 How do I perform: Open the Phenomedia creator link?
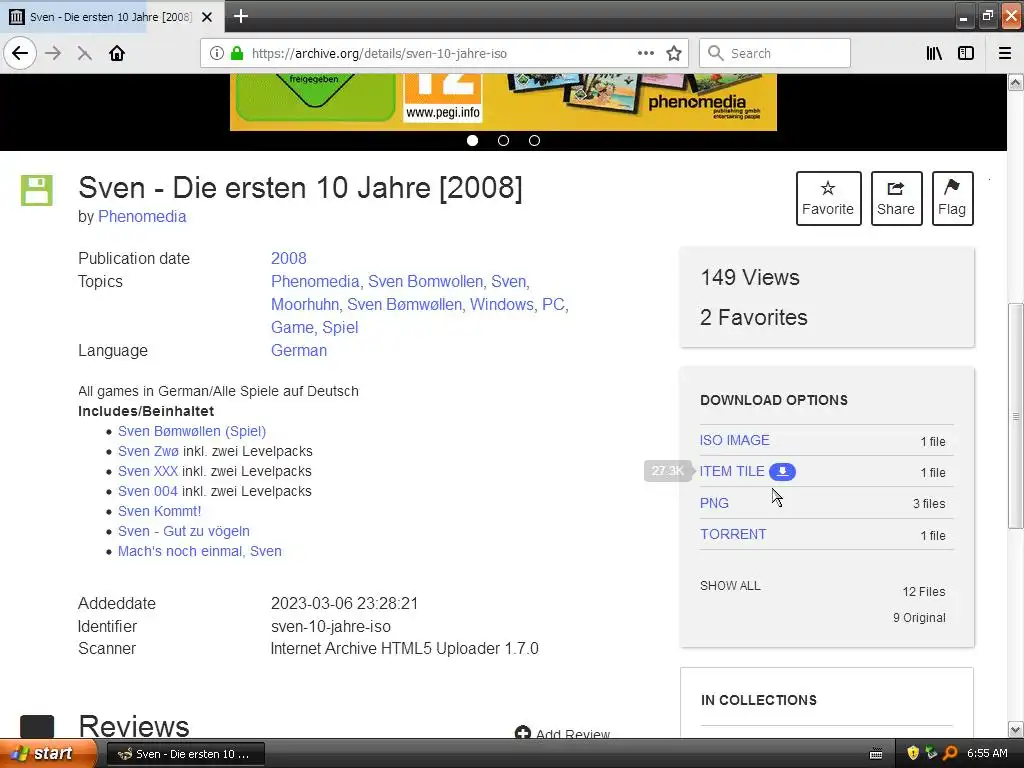[142, 216]
